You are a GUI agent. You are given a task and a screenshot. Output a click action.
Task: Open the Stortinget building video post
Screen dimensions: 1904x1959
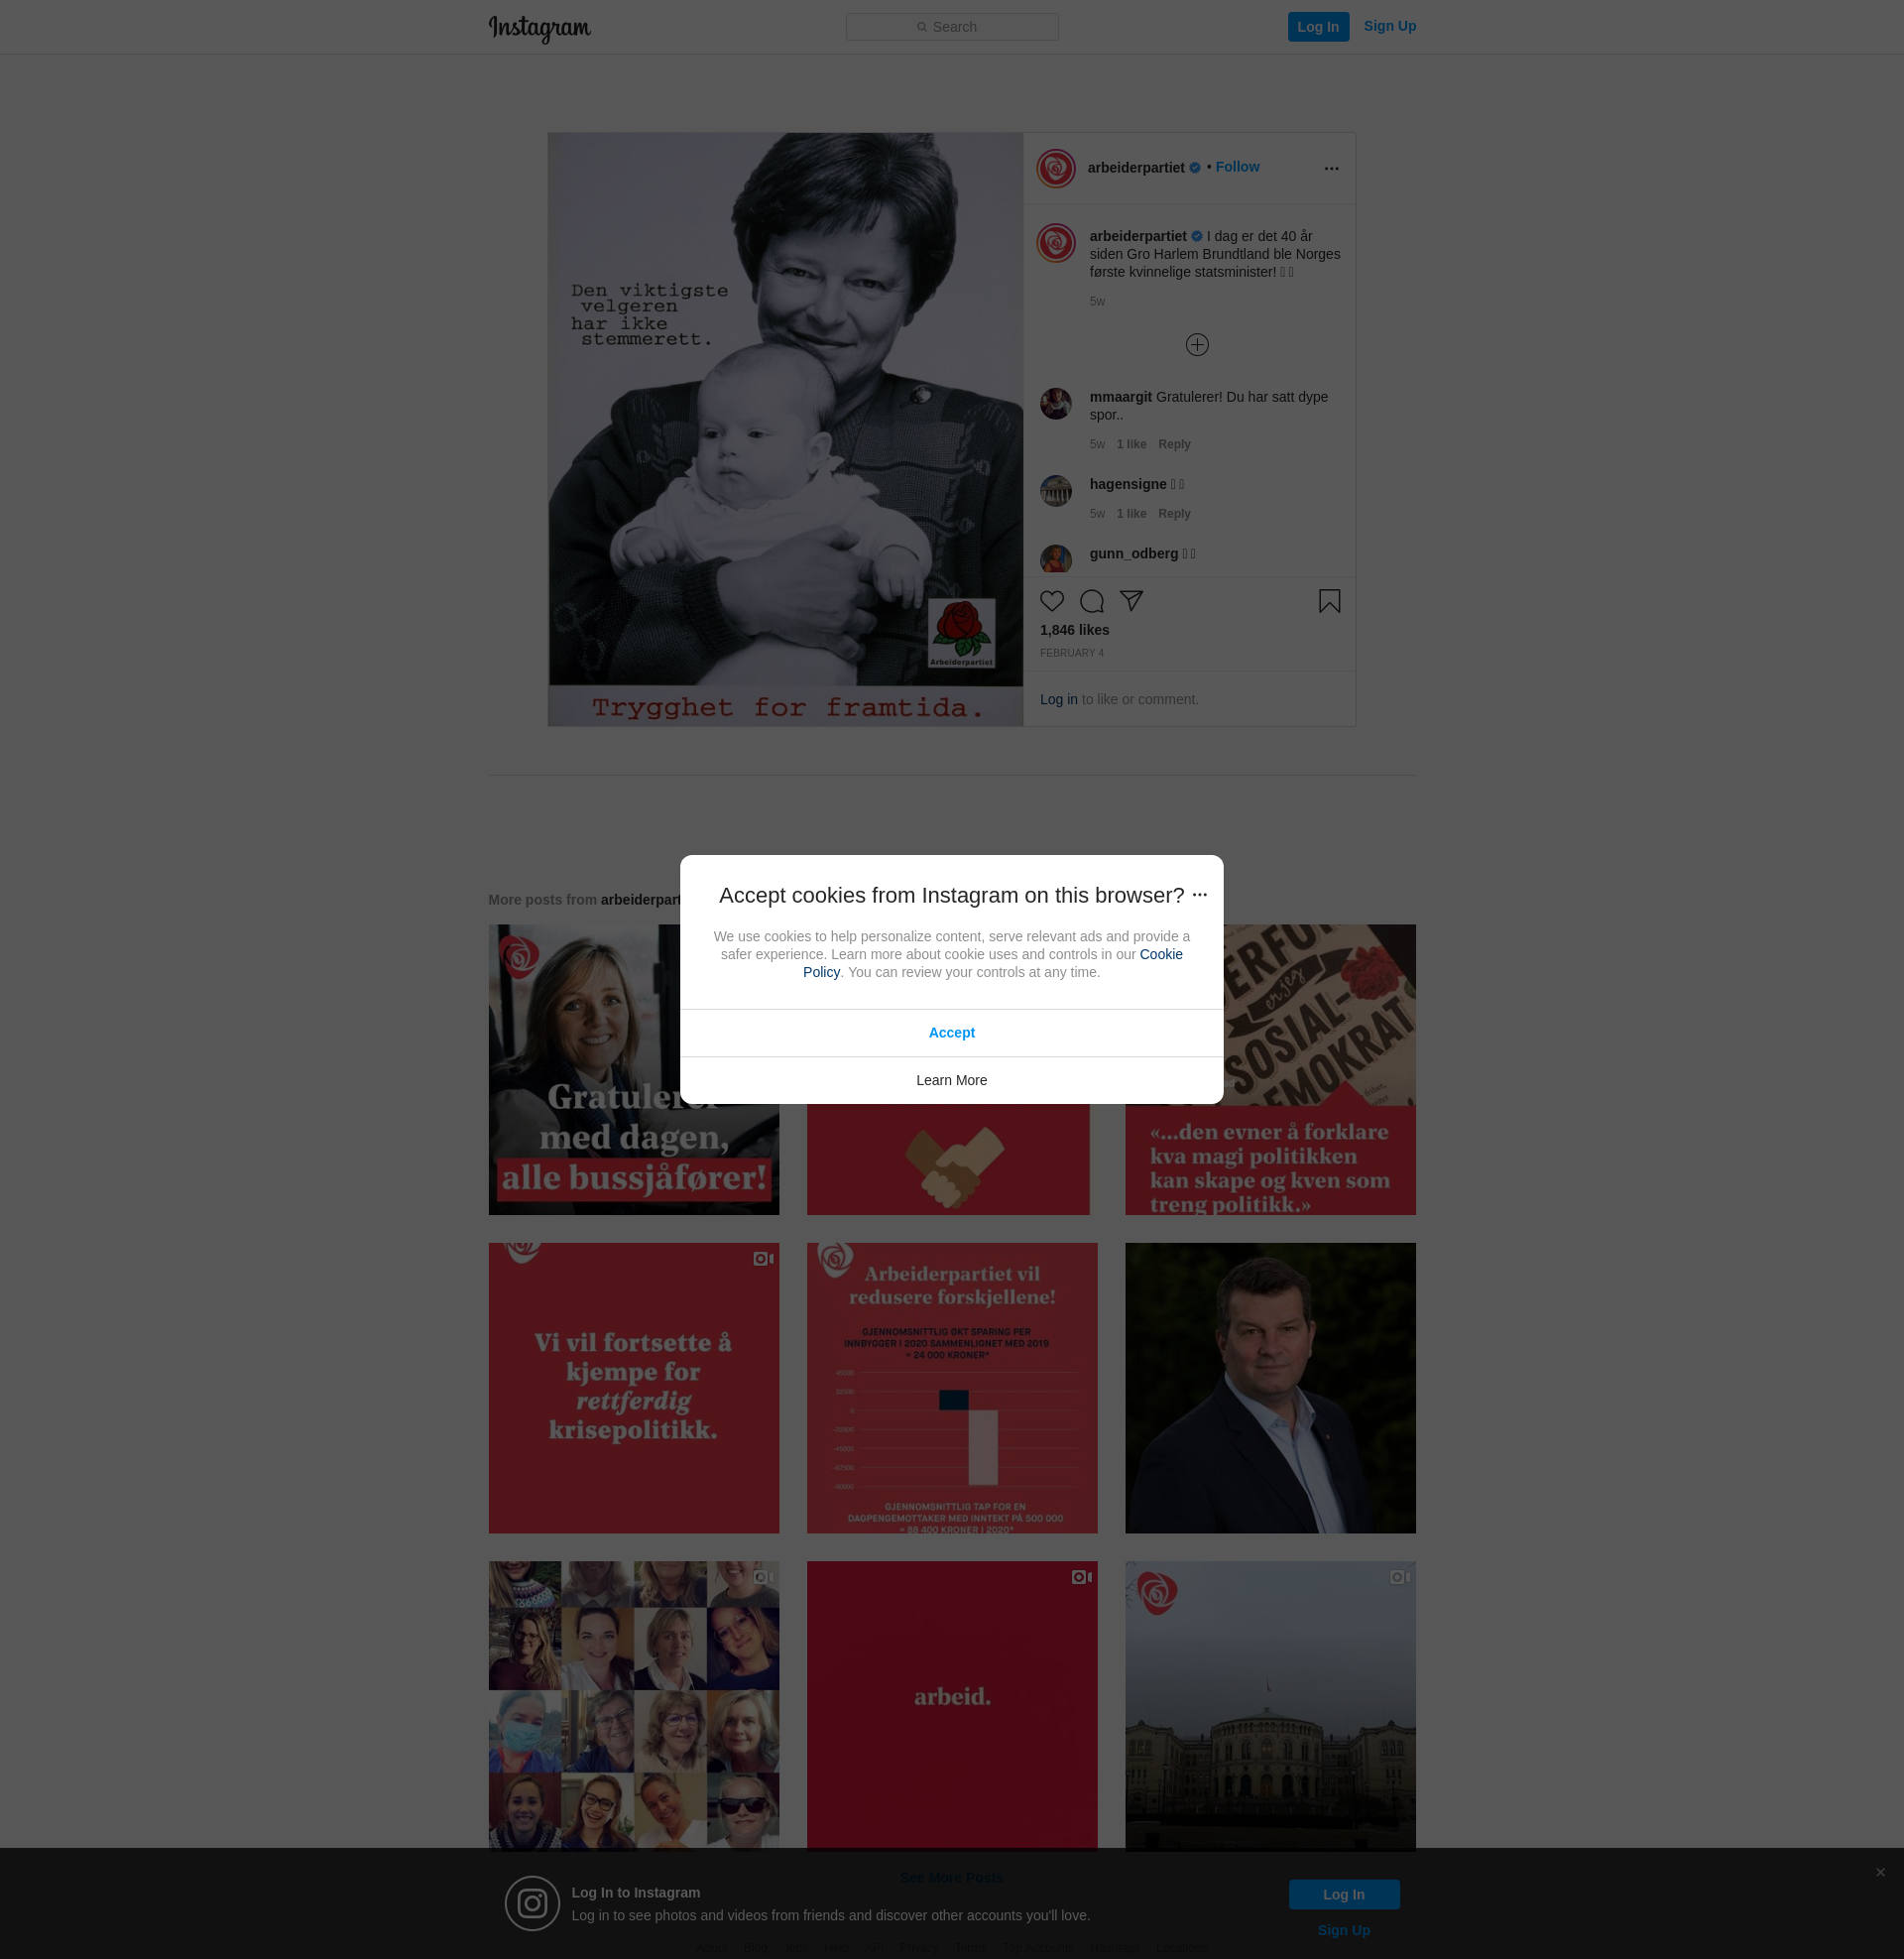[x=1270, y=1705]
